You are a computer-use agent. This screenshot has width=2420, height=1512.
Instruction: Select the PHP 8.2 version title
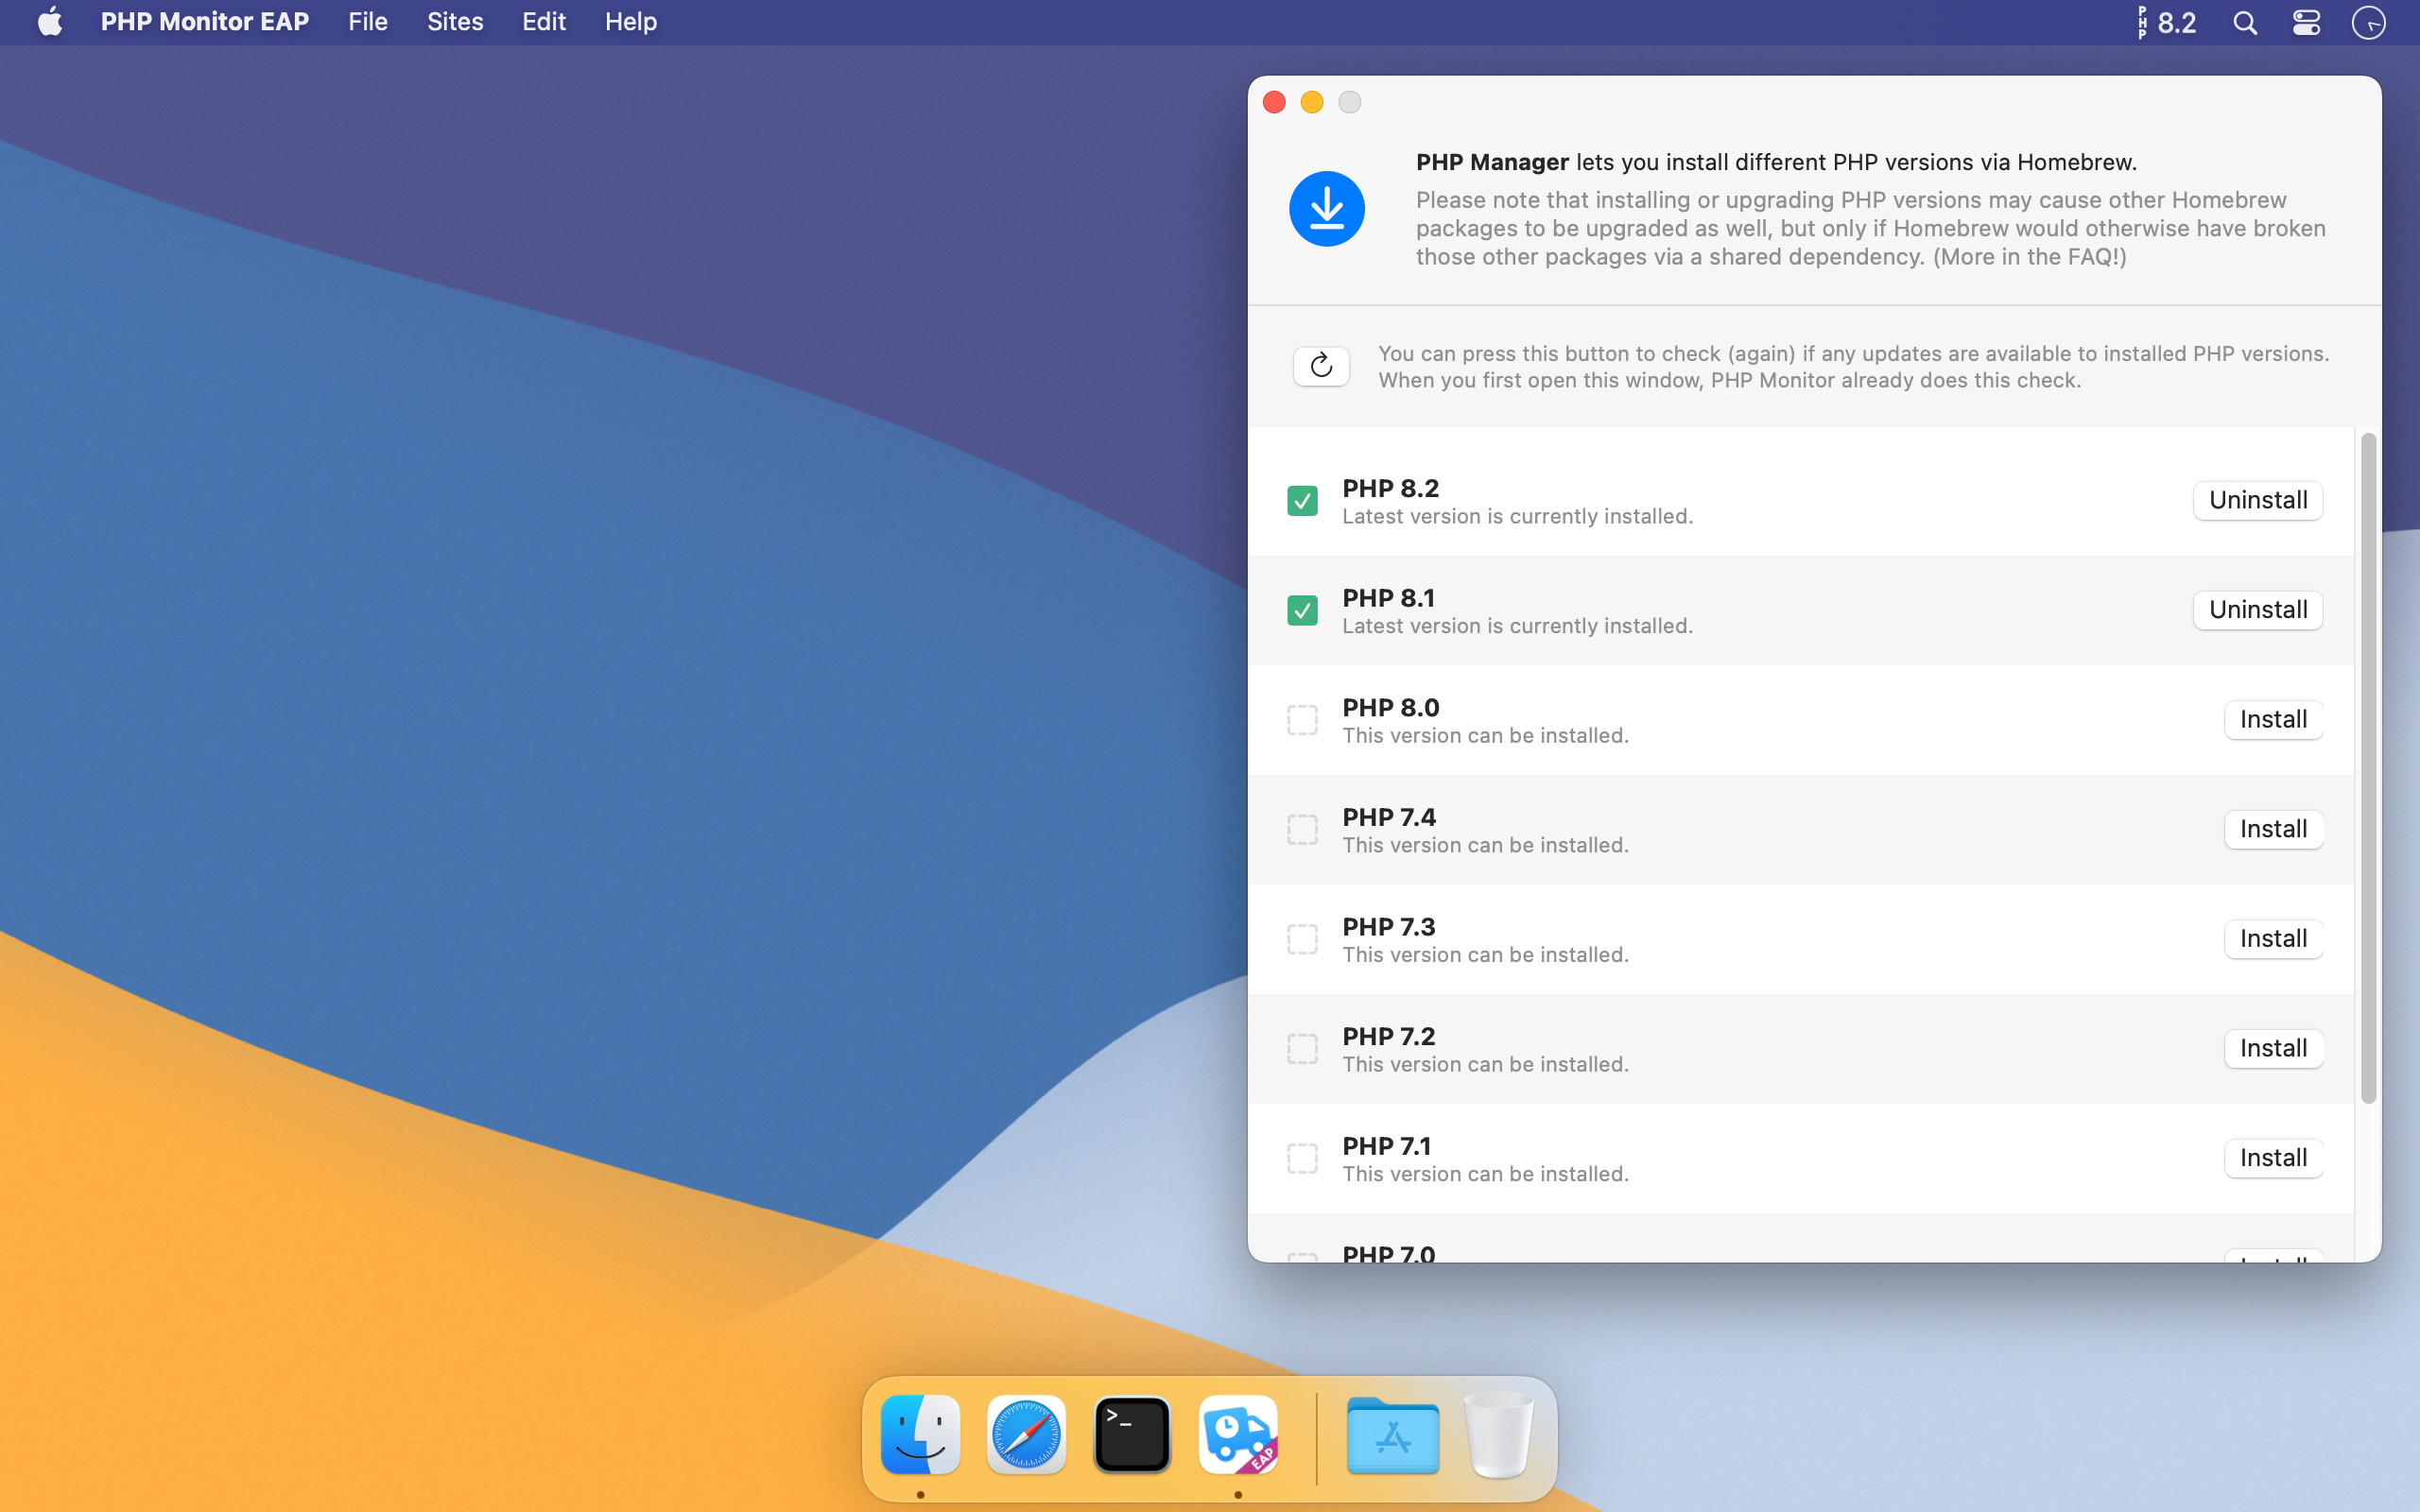click(x=1391, y=488)
